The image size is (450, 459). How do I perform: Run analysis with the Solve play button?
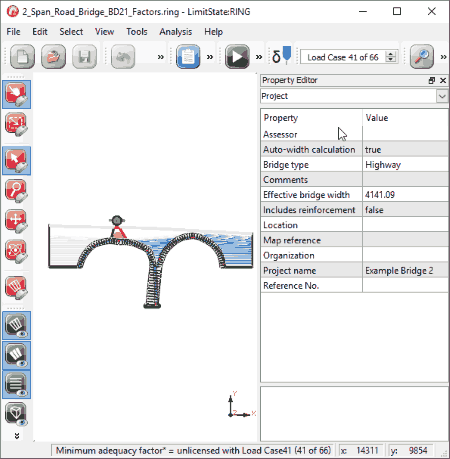coord(237,57)
